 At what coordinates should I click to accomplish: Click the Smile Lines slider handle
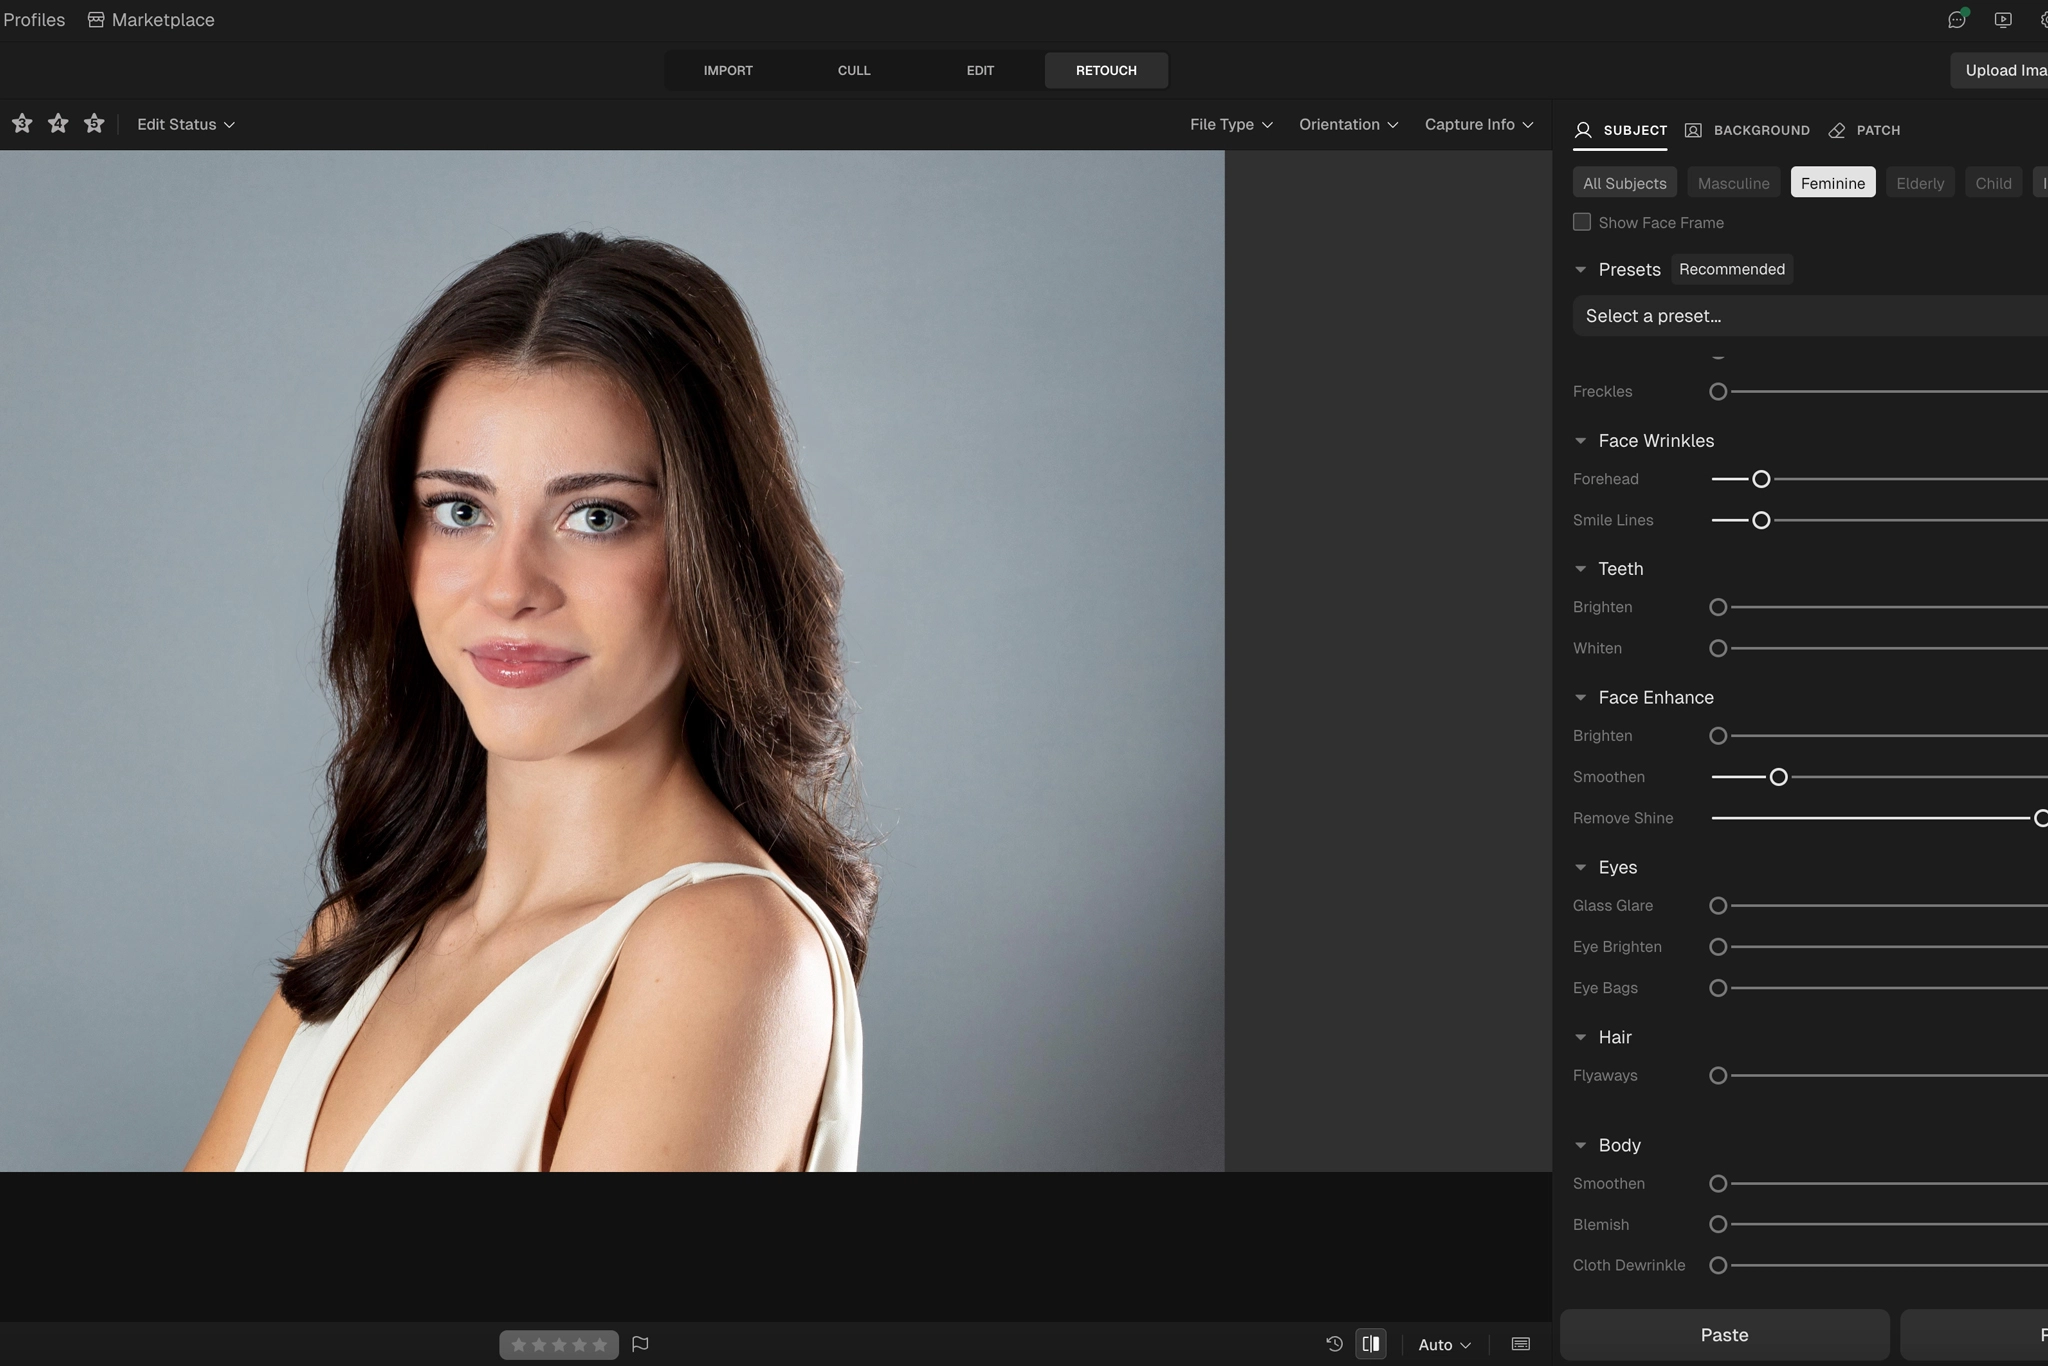[1761, 520]
